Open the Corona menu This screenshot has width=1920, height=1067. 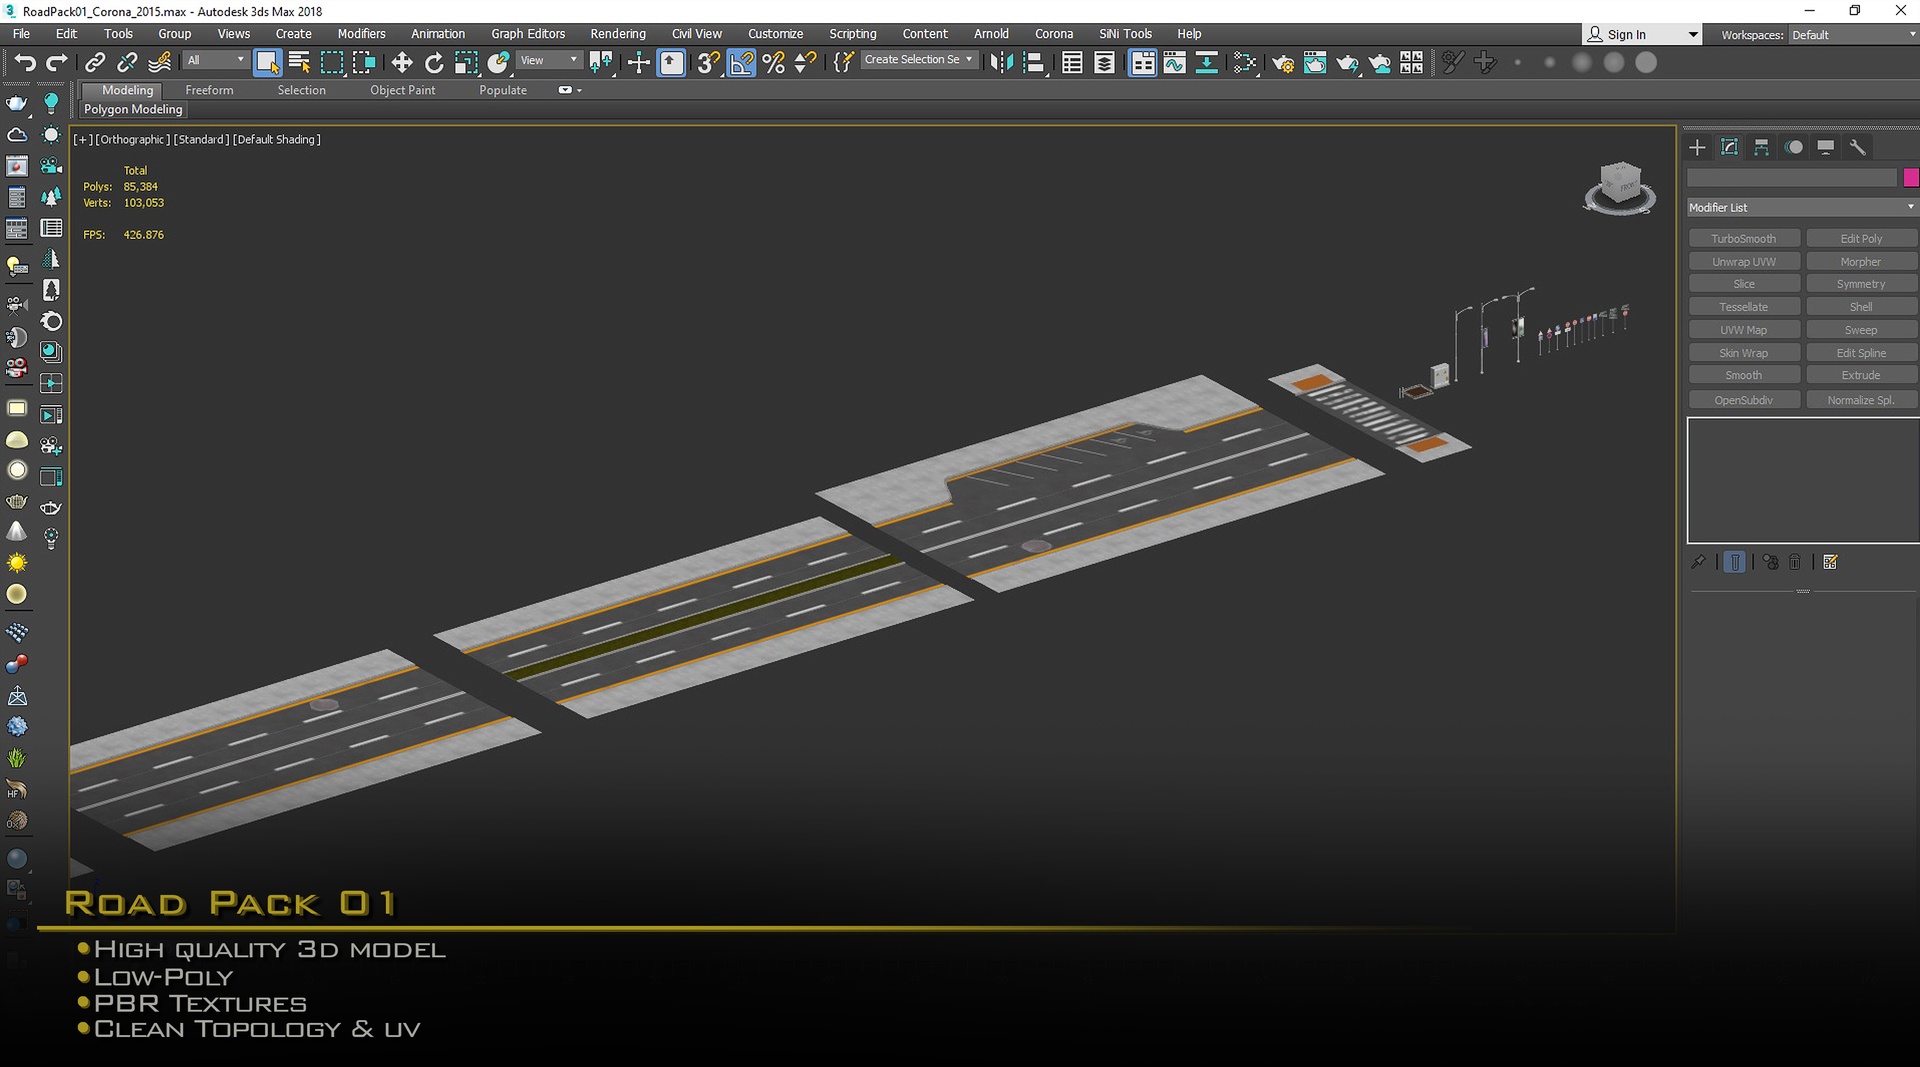pos(1054,33)
